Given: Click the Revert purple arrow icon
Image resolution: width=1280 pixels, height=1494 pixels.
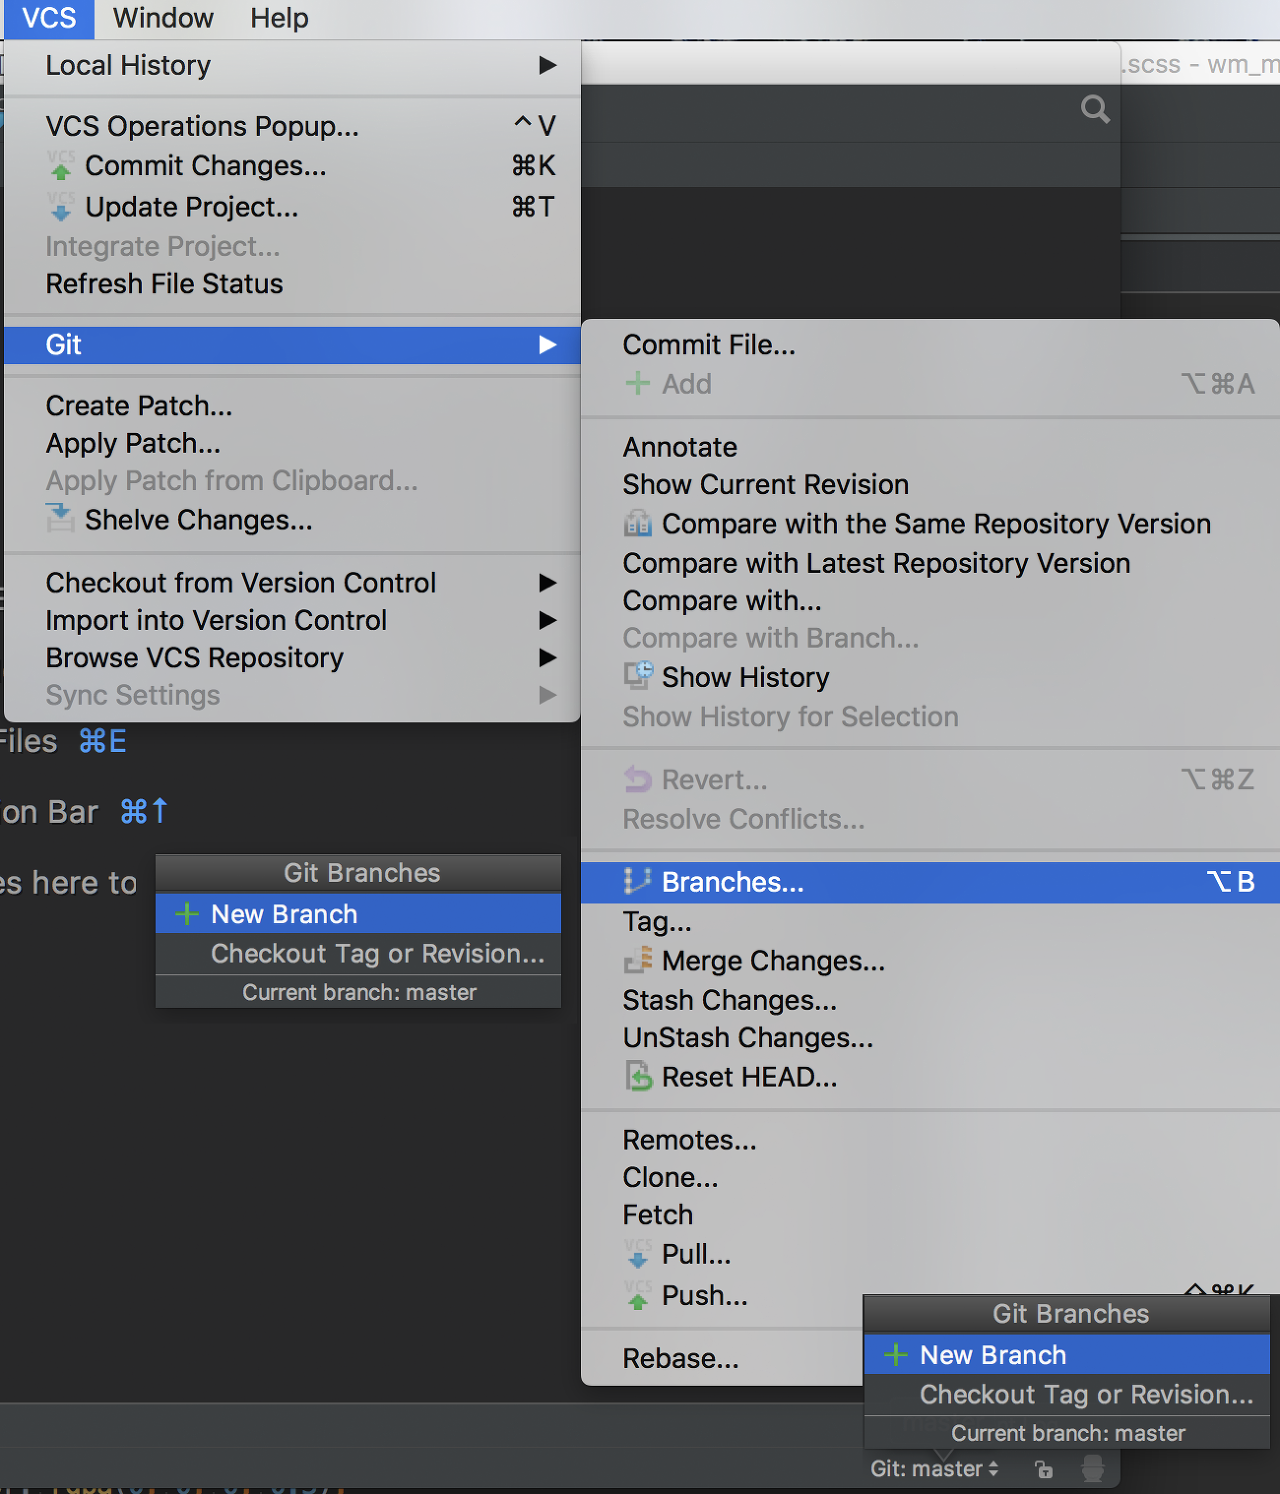Looking at the screenshot, I should pyautogui.click(x=638, y=779).
